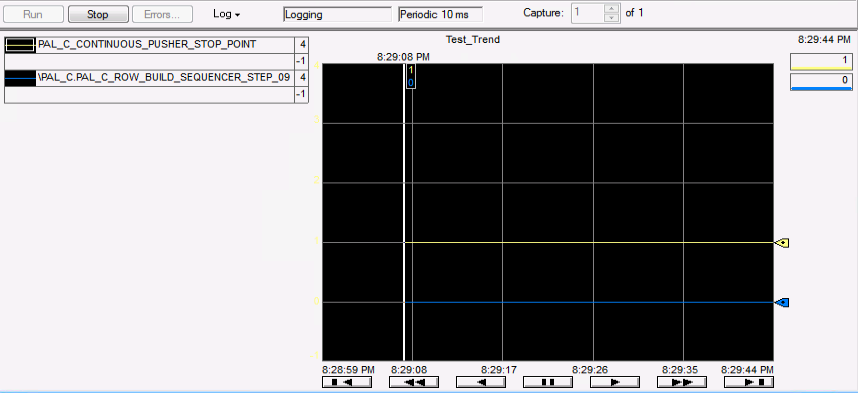This screenshot has height=393, width=858.
Task: Increase the Capture number with up arrow
Action: (x=611, y=9)
